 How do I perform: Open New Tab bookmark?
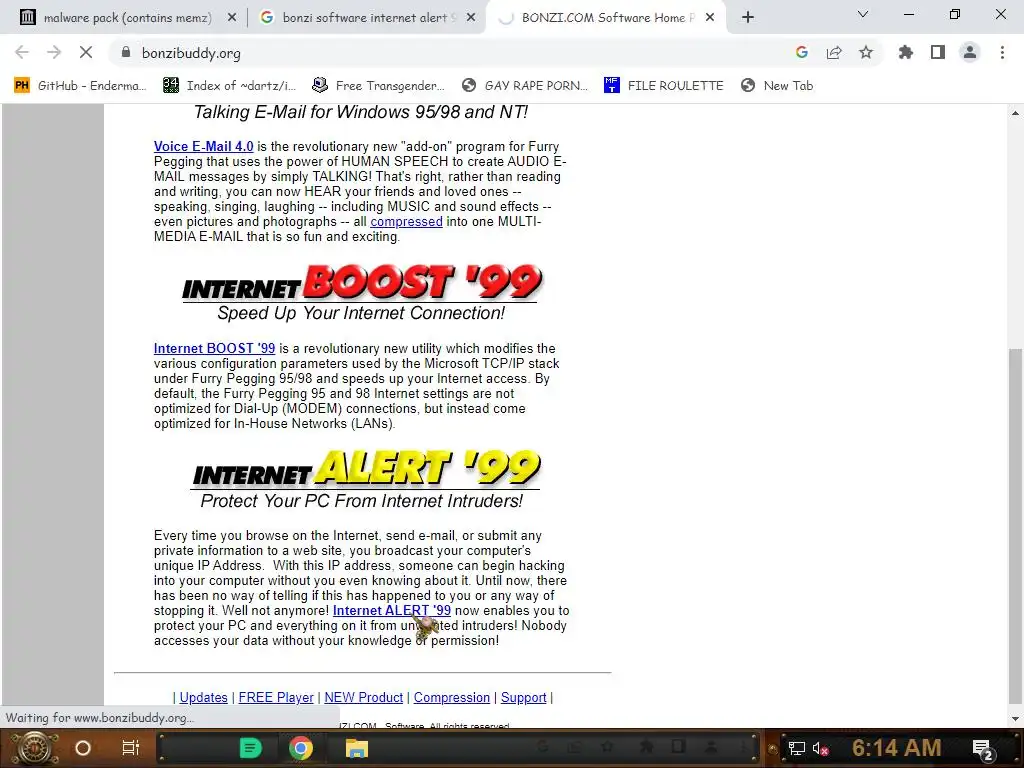[x=777, y=86]
